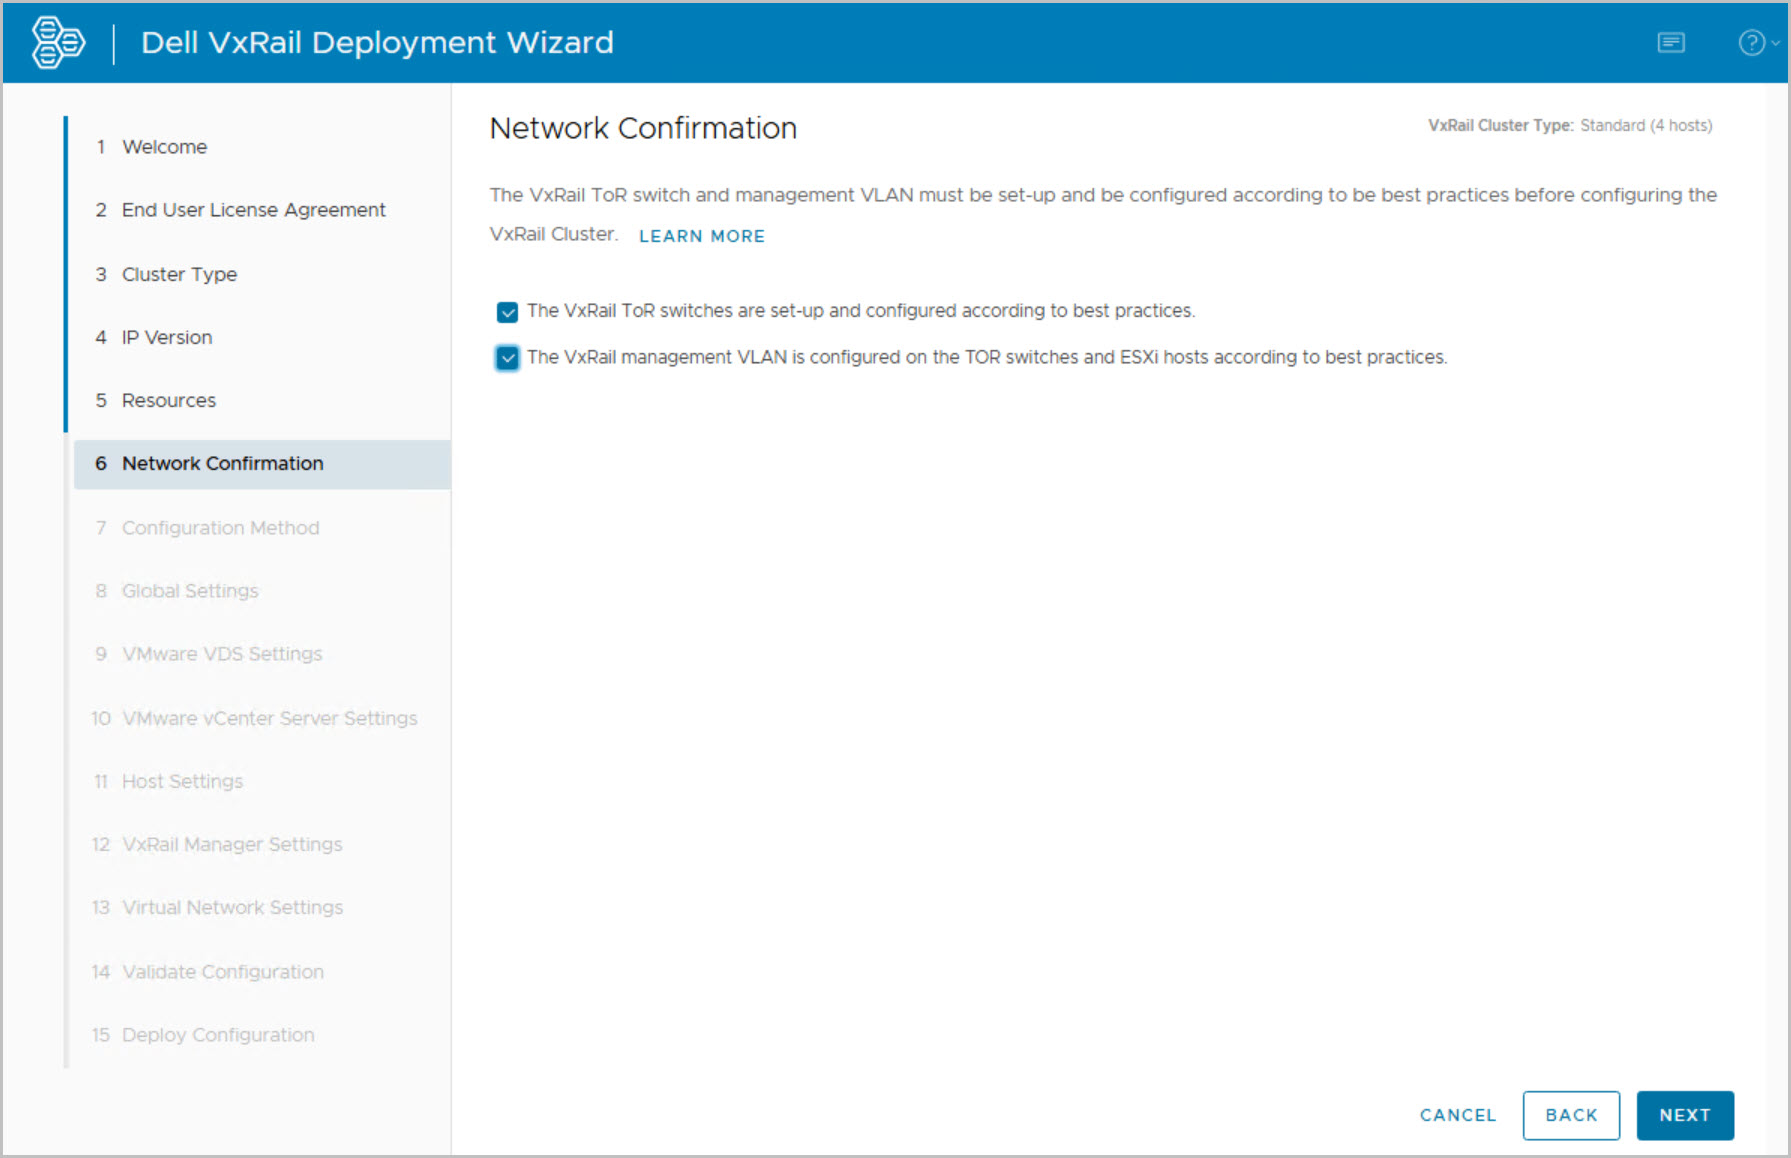This screenshot has height=1158, width=1791.
Task: Jump to the Cluster Type step
Action: [x=179, y=274]
